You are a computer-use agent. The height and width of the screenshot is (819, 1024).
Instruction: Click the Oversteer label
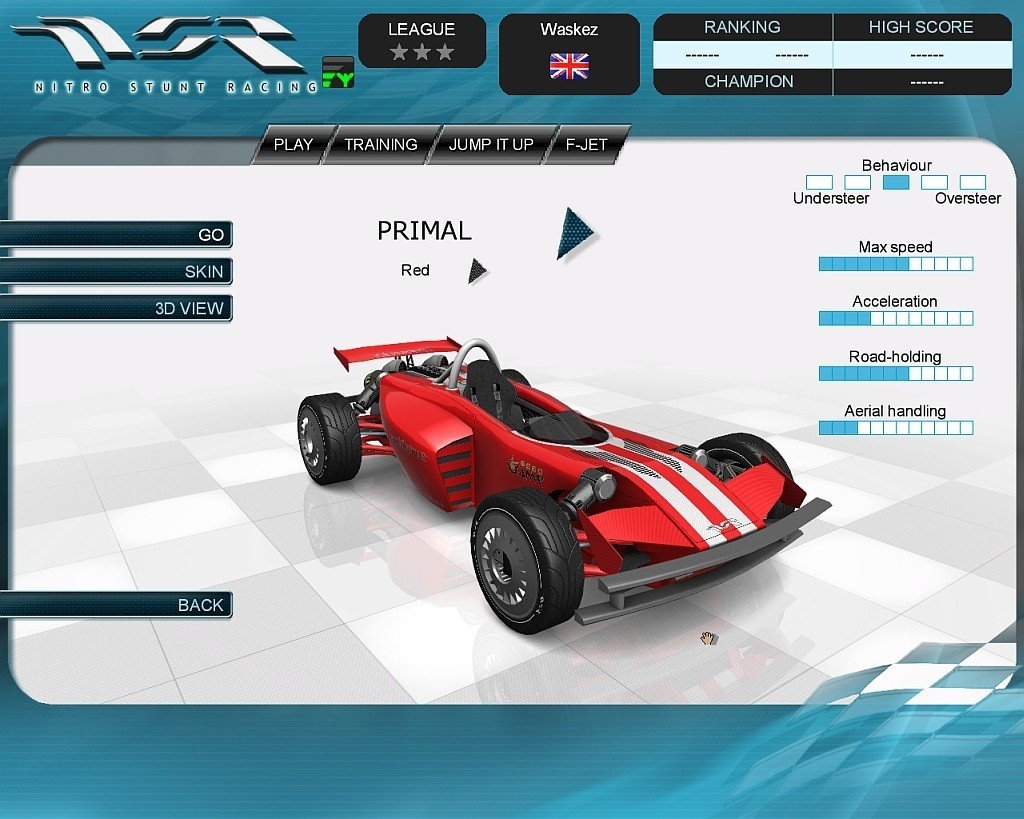coord(968,199)
